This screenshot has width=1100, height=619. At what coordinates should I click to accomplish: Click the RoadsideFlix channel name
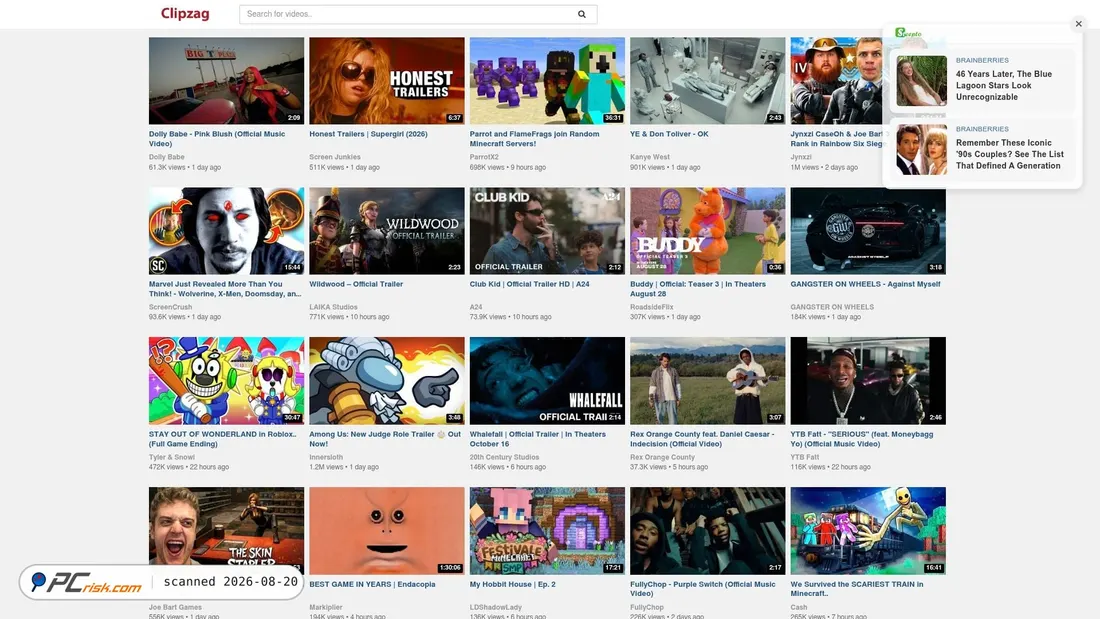652,307
